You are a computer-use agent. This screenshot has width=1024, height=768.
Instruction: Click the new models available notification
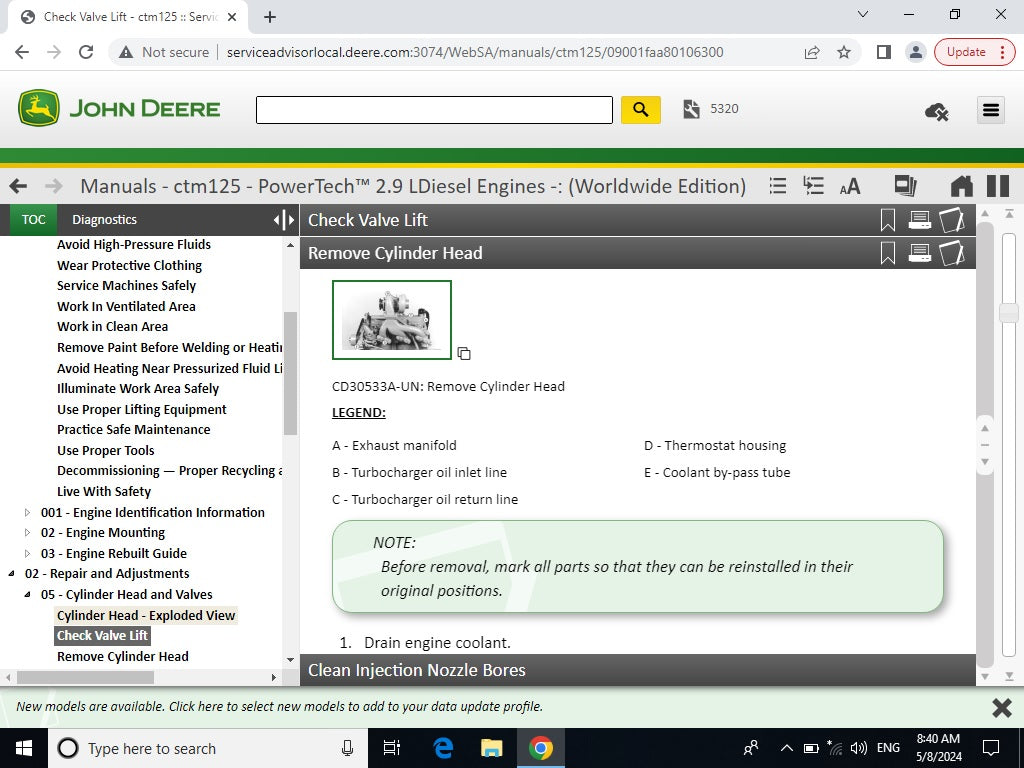pos(280,707)
